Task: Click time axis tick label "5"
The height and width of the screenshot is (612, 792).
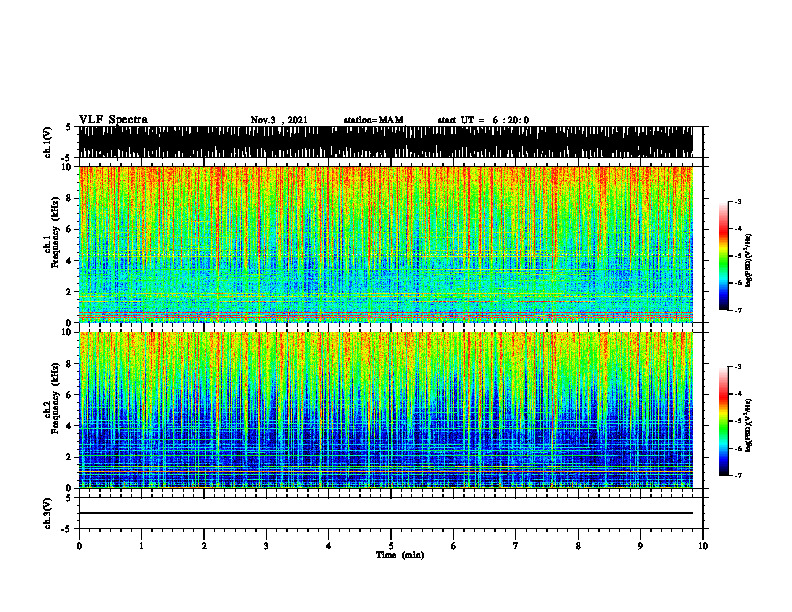Action: tap(391, 546)
